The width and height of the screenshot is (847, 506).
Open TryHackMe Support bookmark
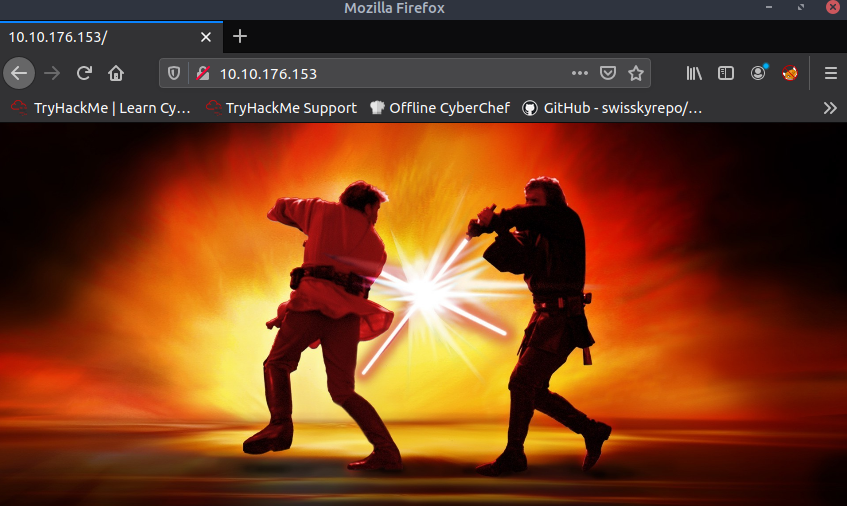click(x=282, y=108)
